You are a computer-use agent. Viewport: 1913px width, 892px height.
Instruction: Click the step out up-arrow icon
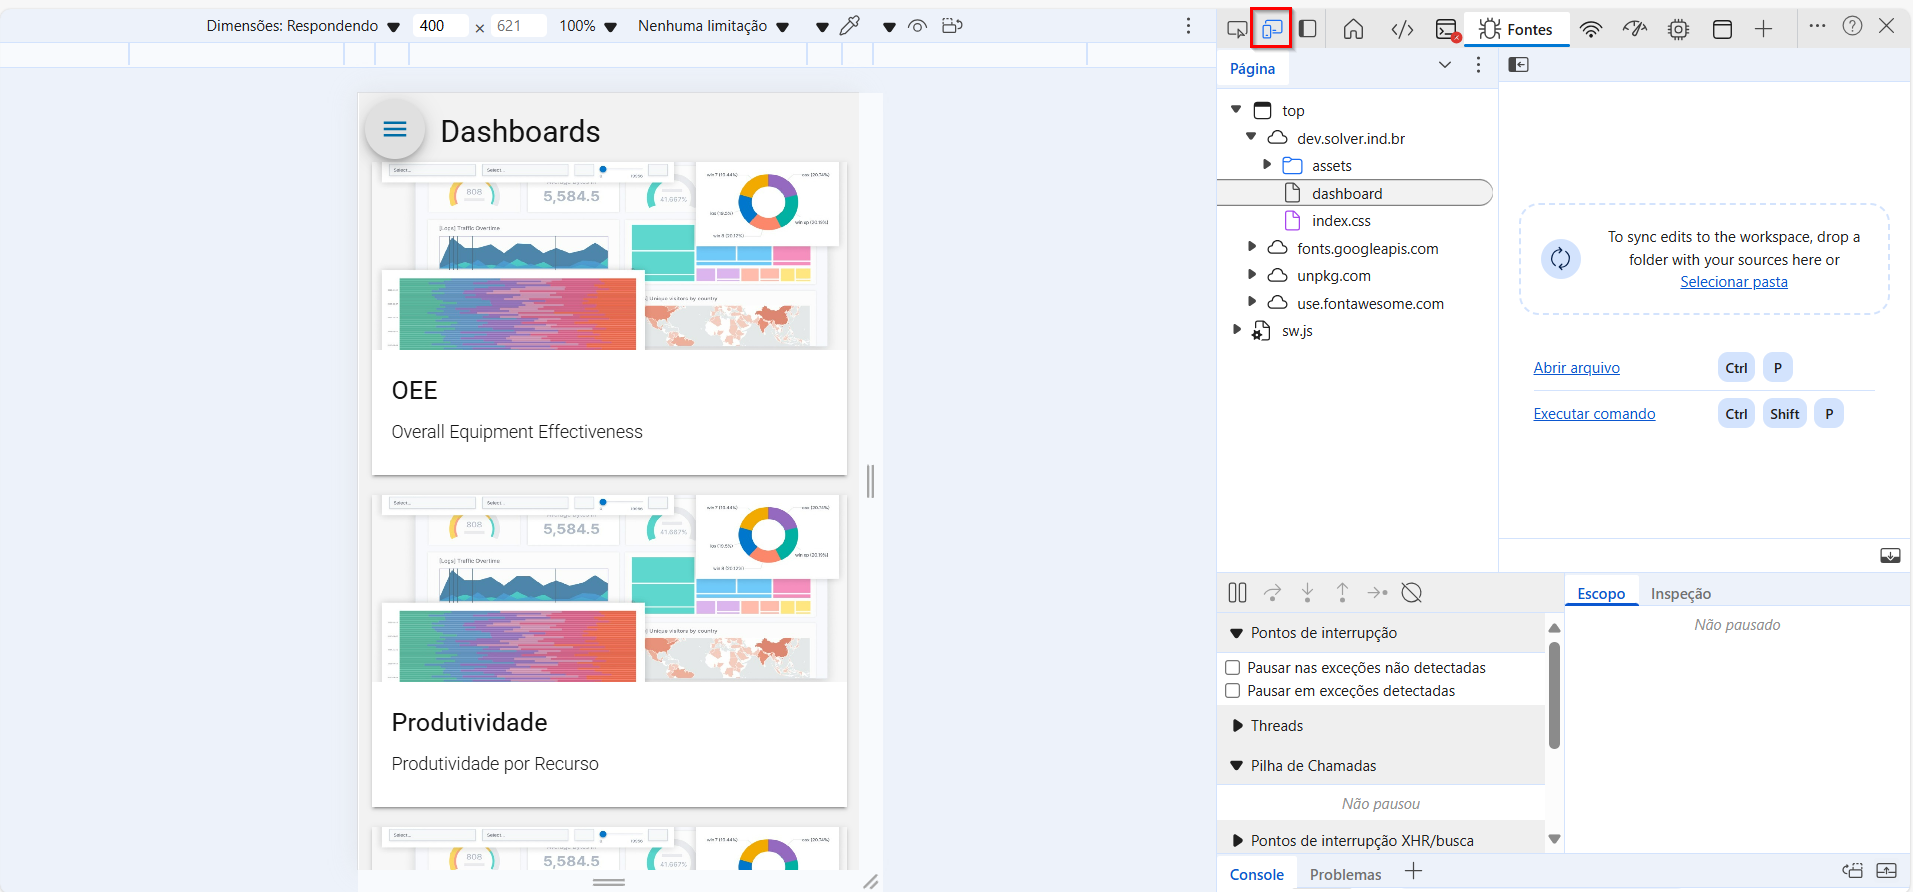coord(1342,593)
